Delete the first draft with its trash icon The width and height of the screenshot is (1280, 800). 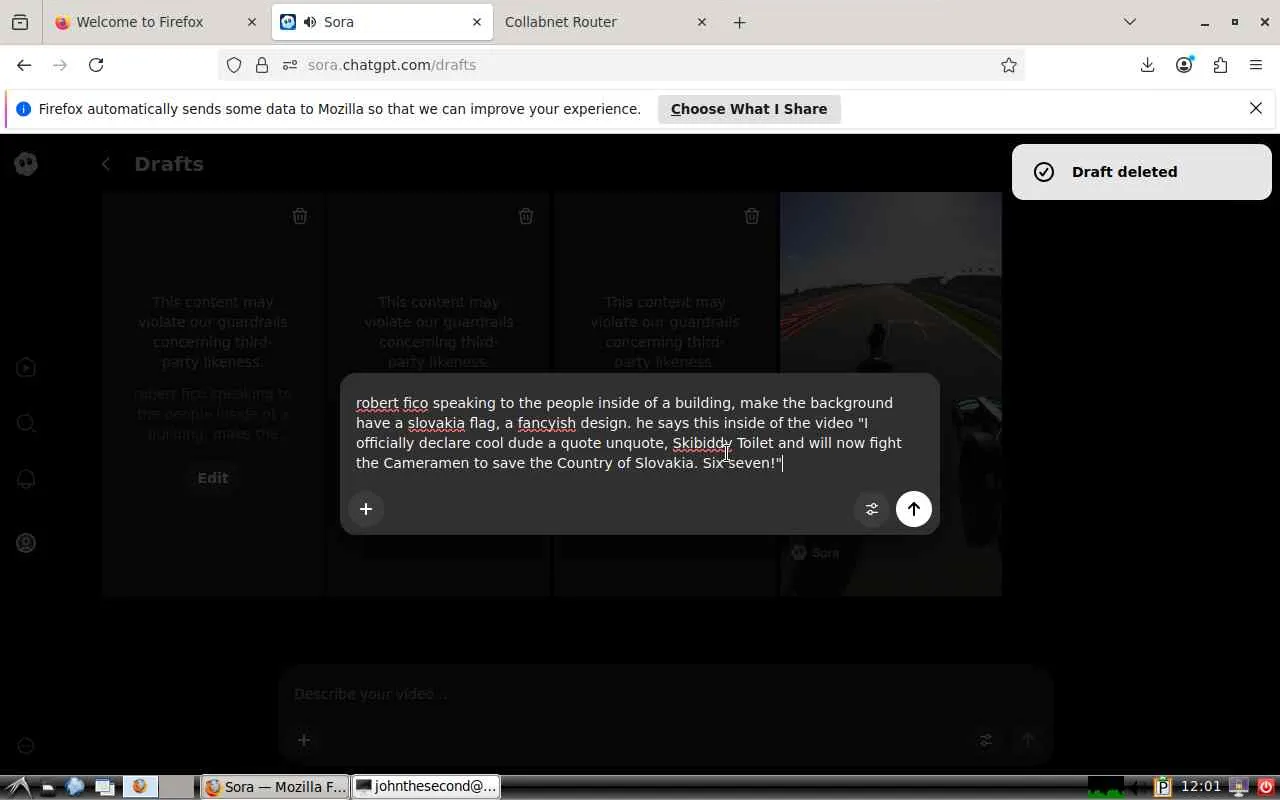coord(300,216)
